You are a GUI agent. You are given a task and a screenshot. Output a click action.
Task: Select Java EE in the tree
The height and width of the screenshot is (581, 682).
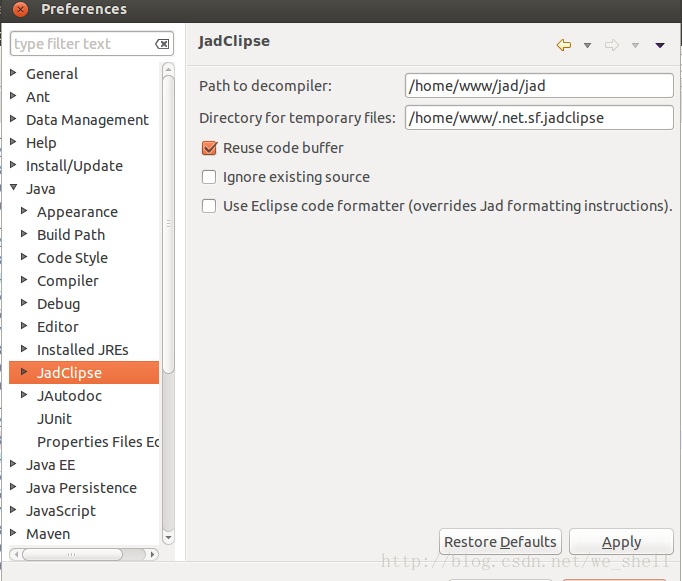click(x=50, y=465)
